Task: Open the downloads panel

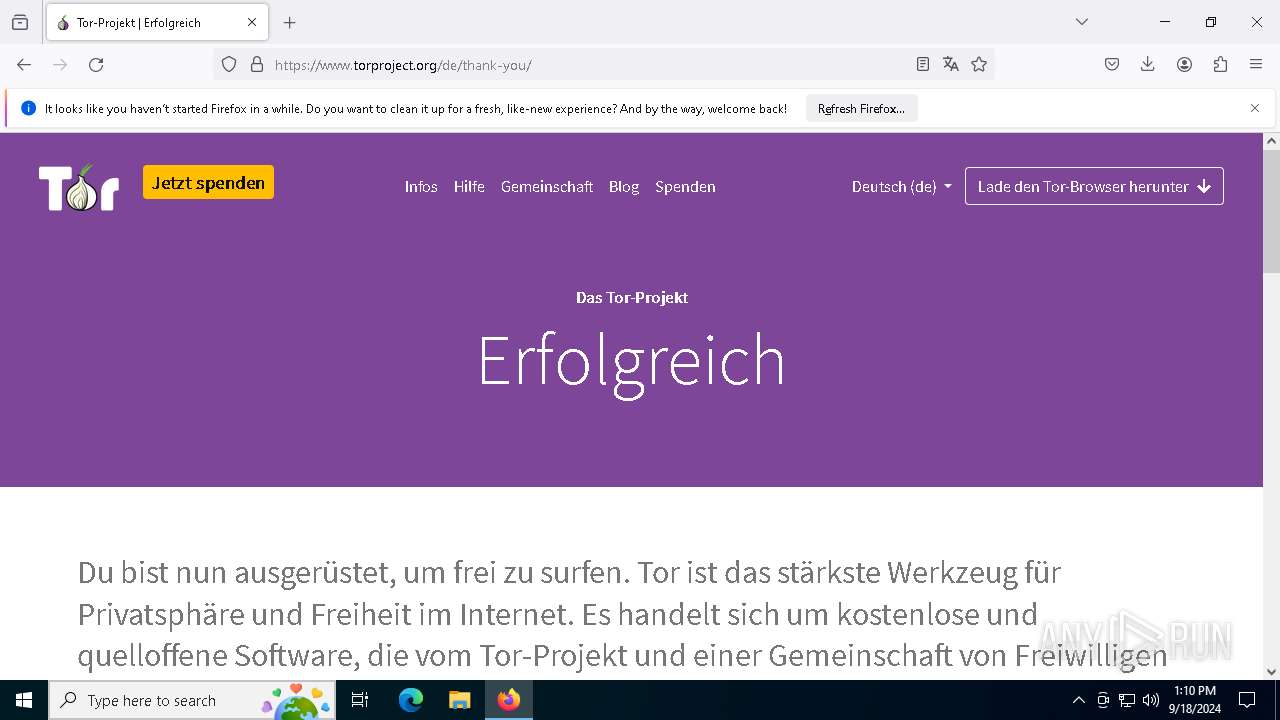Action: [1148, 65]
